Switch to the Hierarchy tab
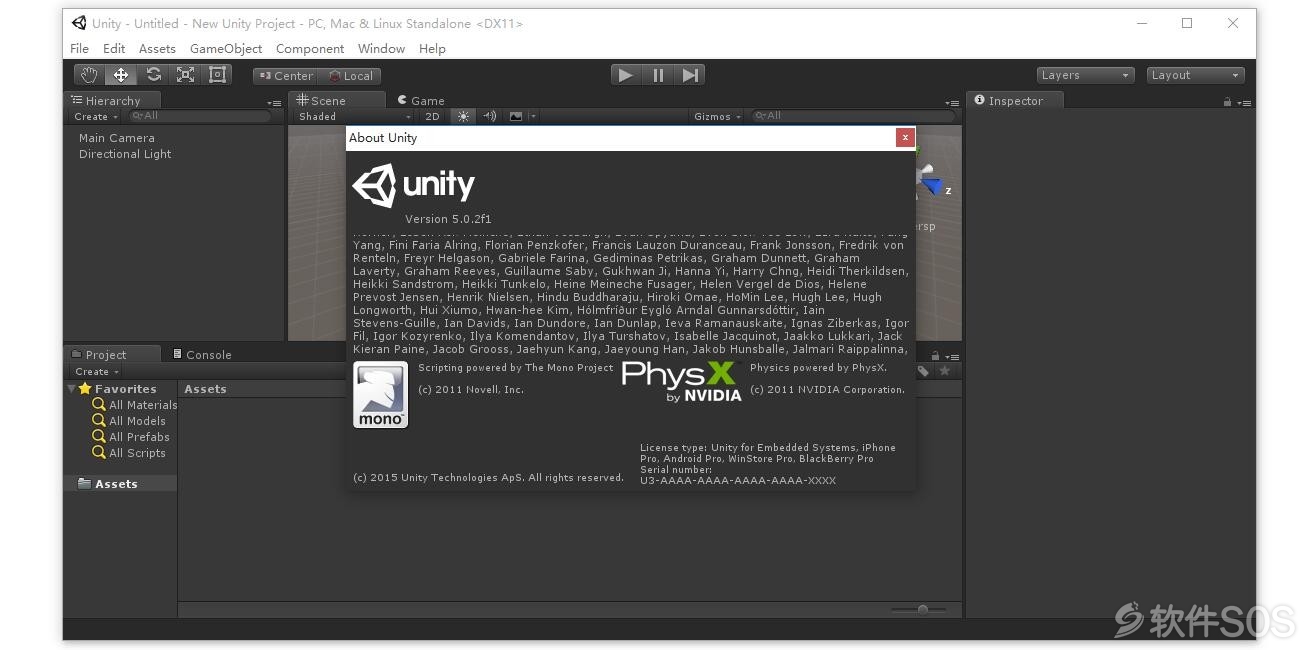 (112, 101)
